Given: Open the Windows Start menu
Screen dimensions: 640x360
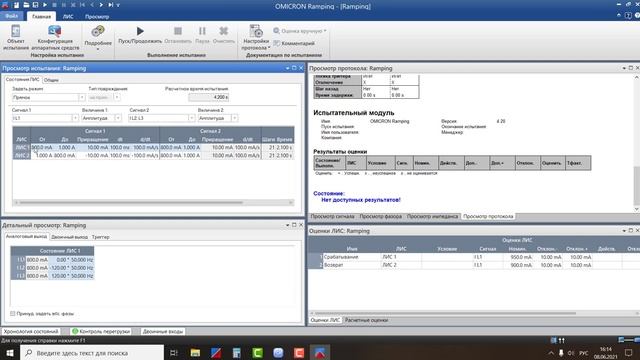Looking at the screenshot, I should point(10,353).
